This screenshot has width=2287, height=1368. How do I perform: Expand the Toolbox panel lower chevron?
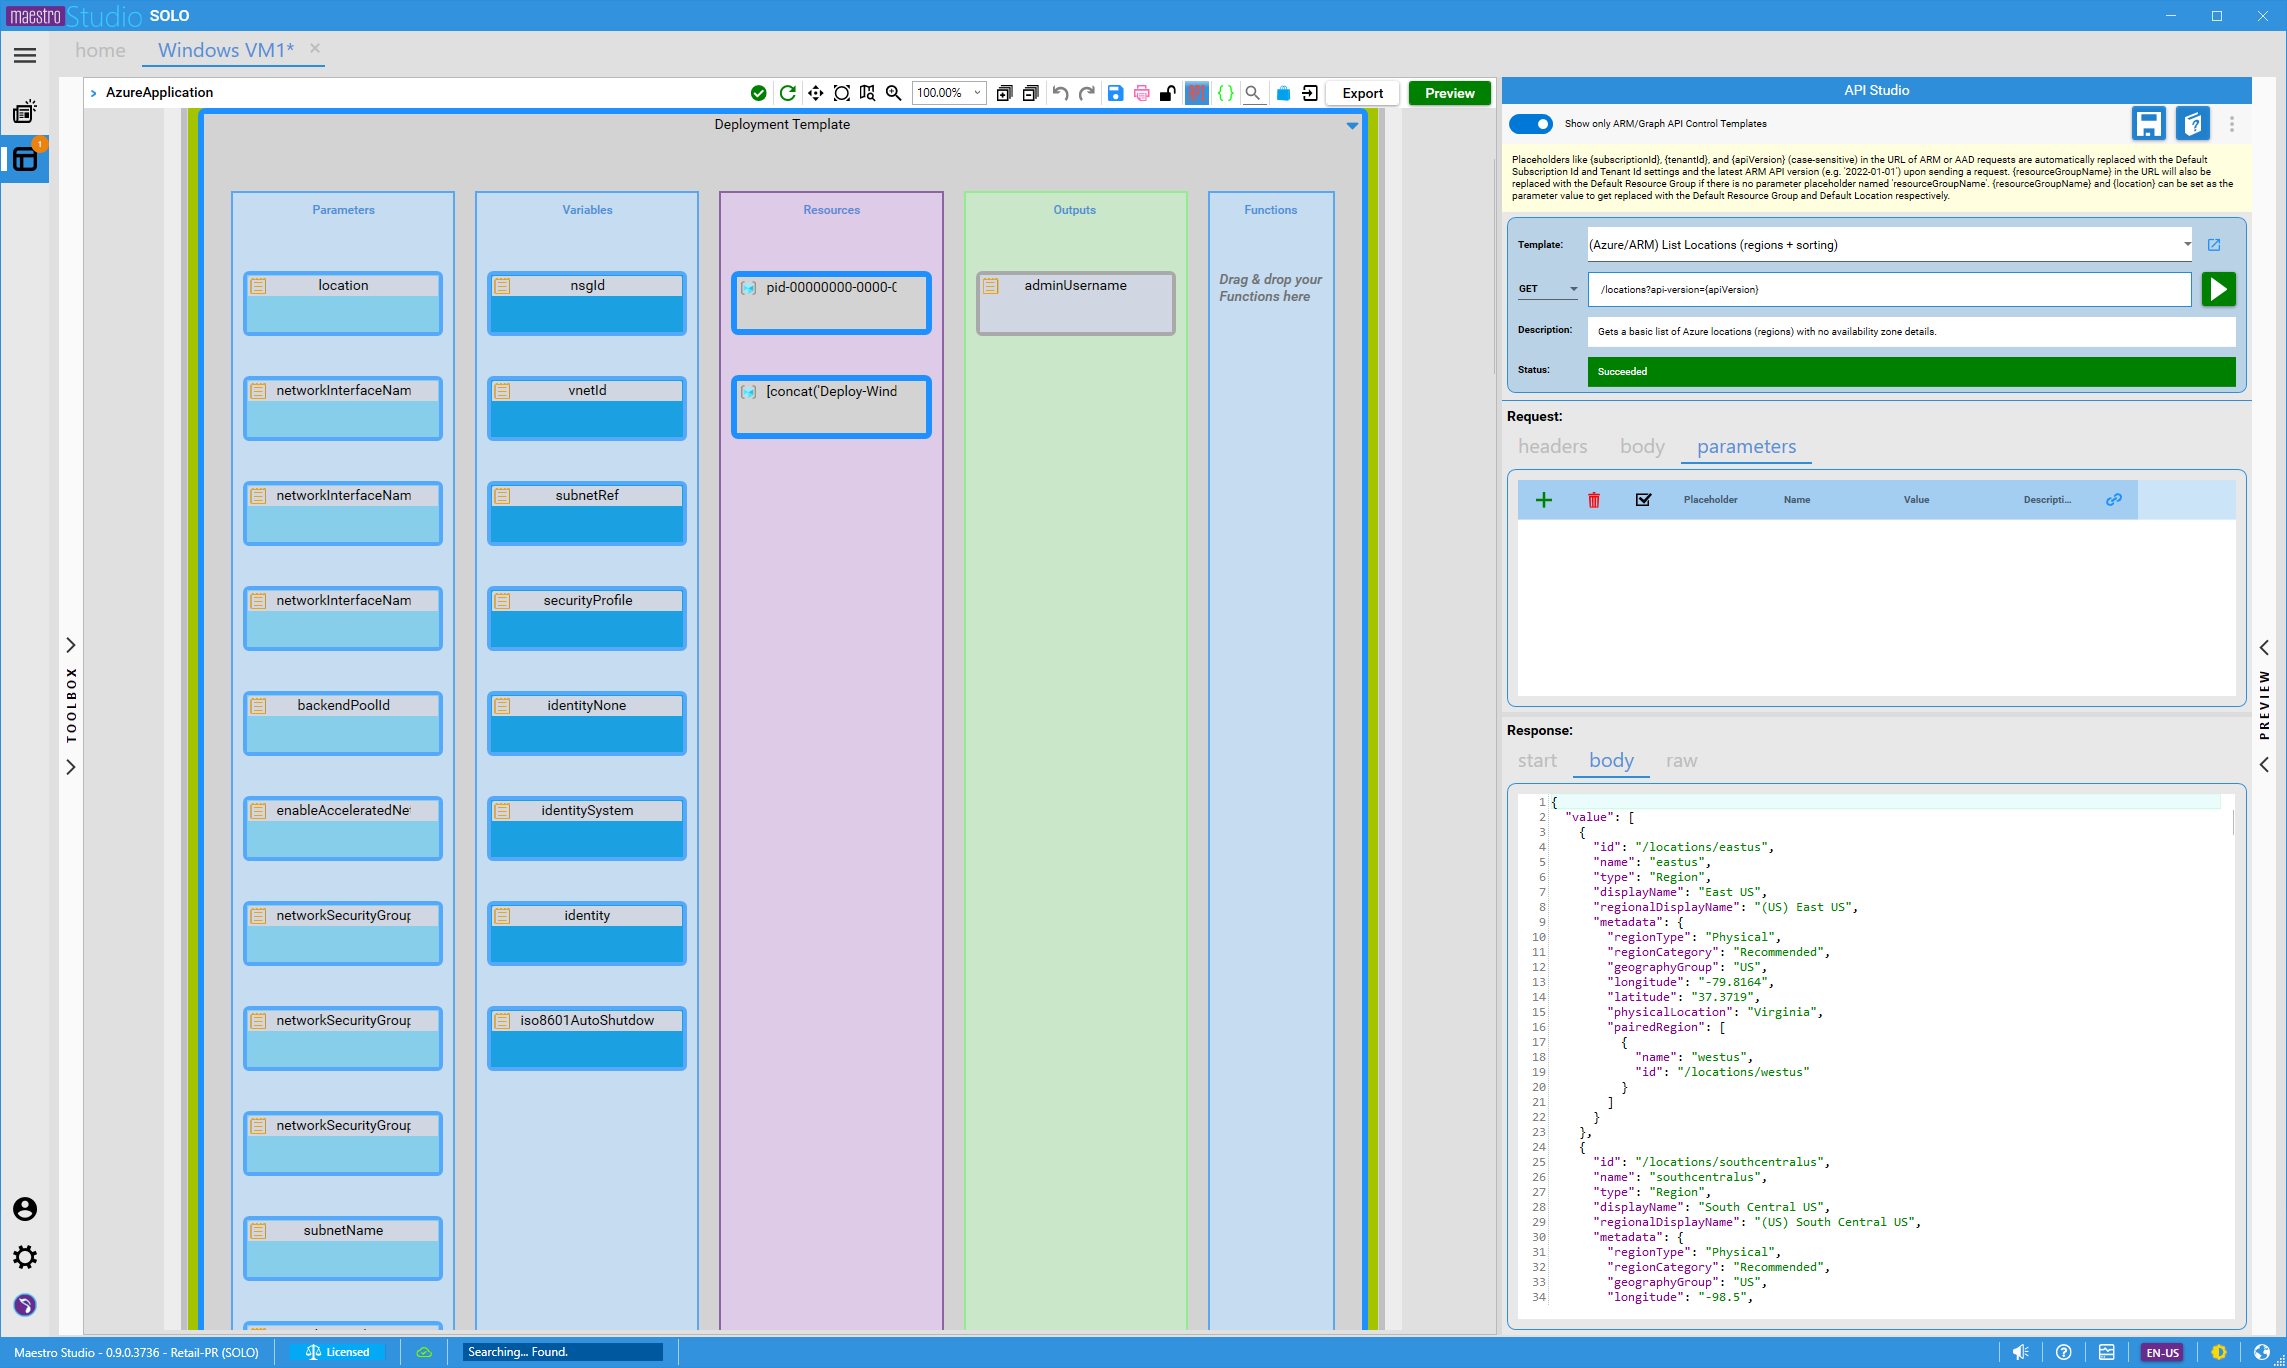71,767
